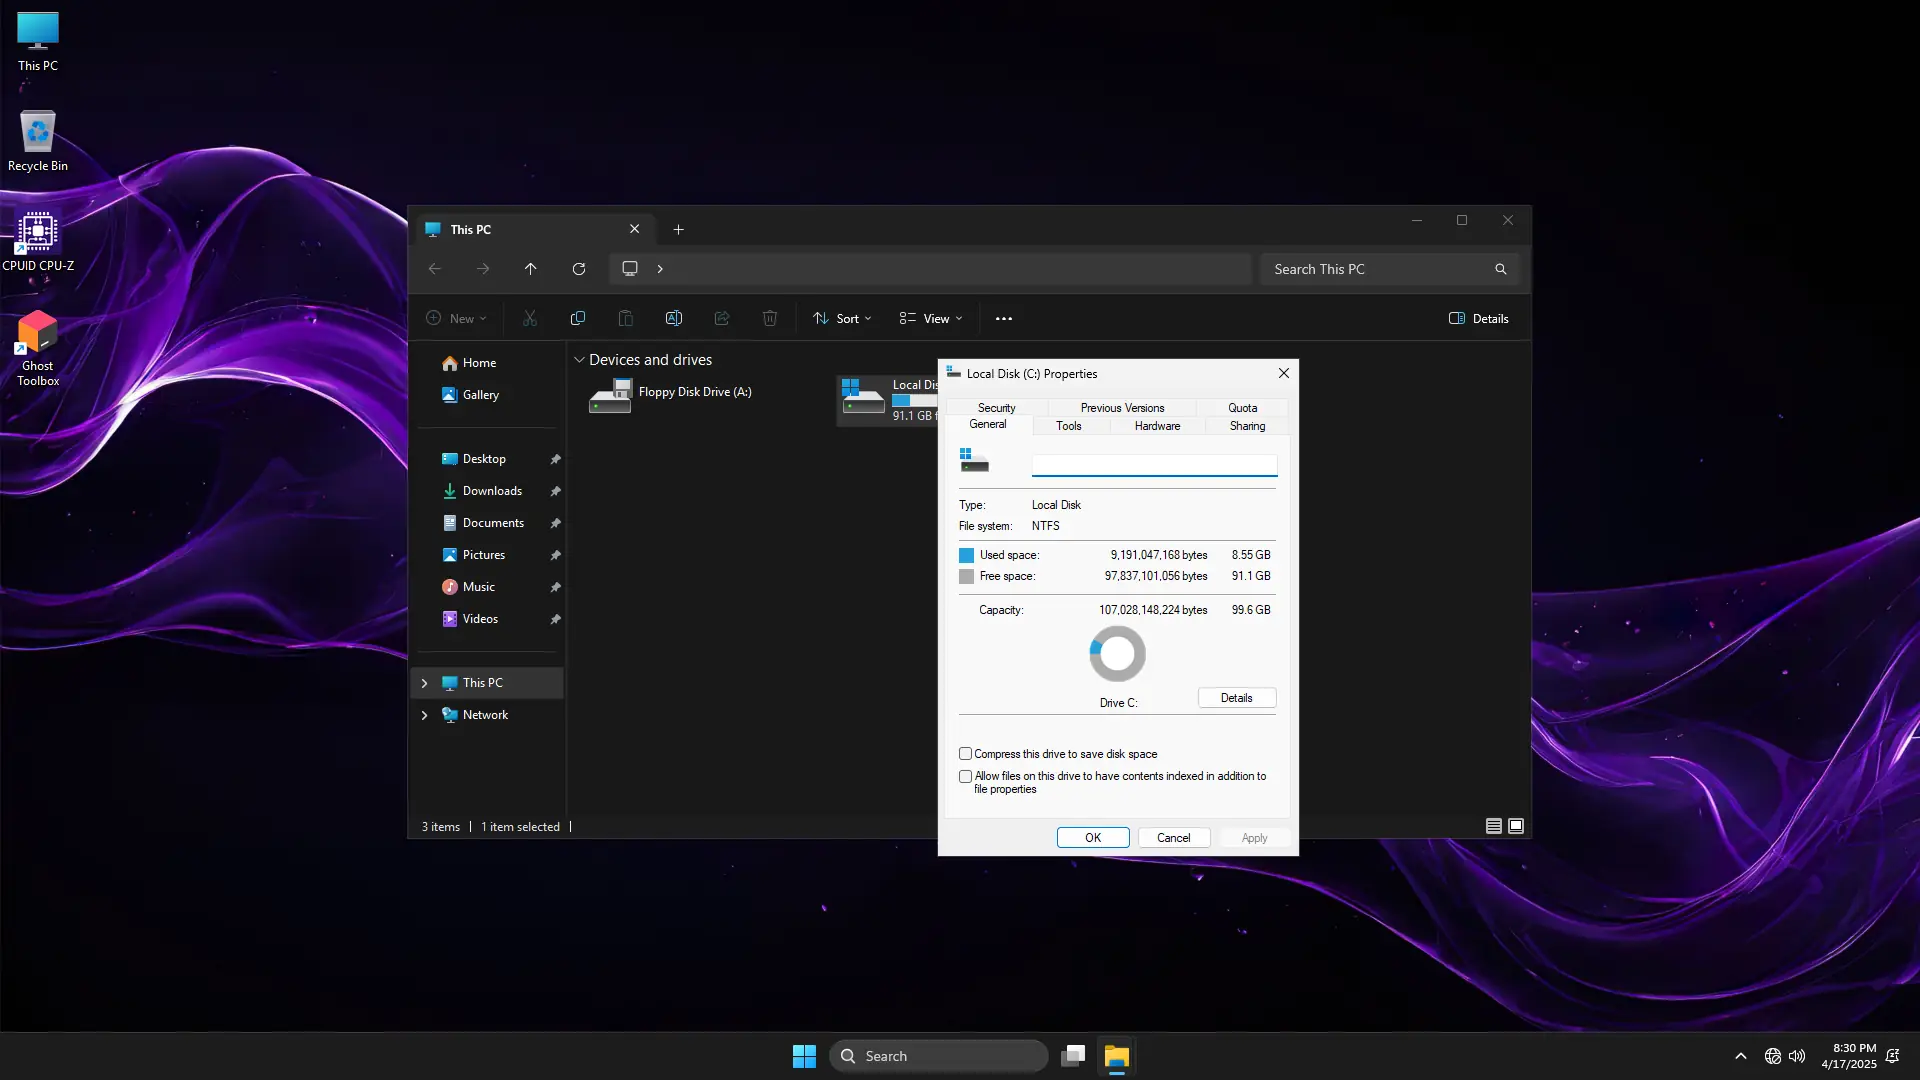Click the Up directory arrow

530,269
